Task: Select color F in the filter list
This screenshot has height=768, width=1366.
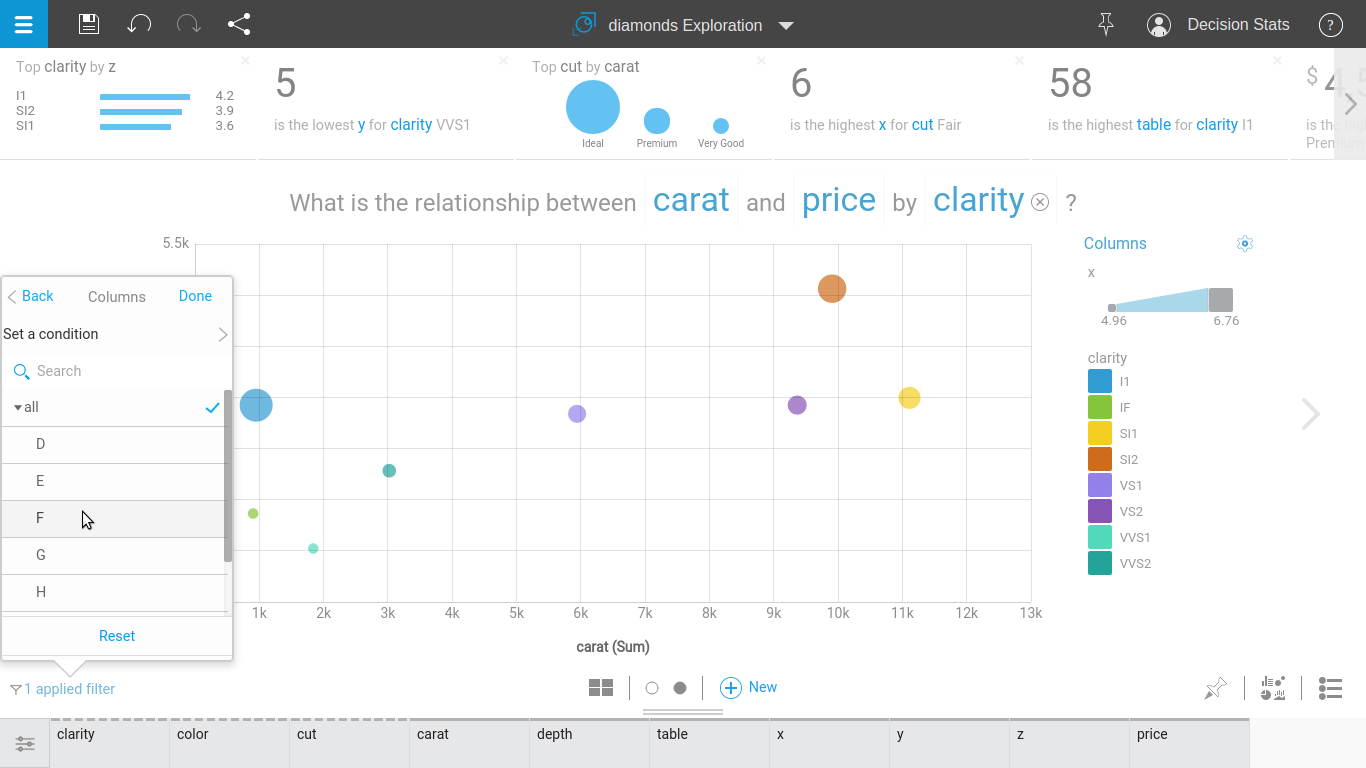Action: tap(40, 518)
